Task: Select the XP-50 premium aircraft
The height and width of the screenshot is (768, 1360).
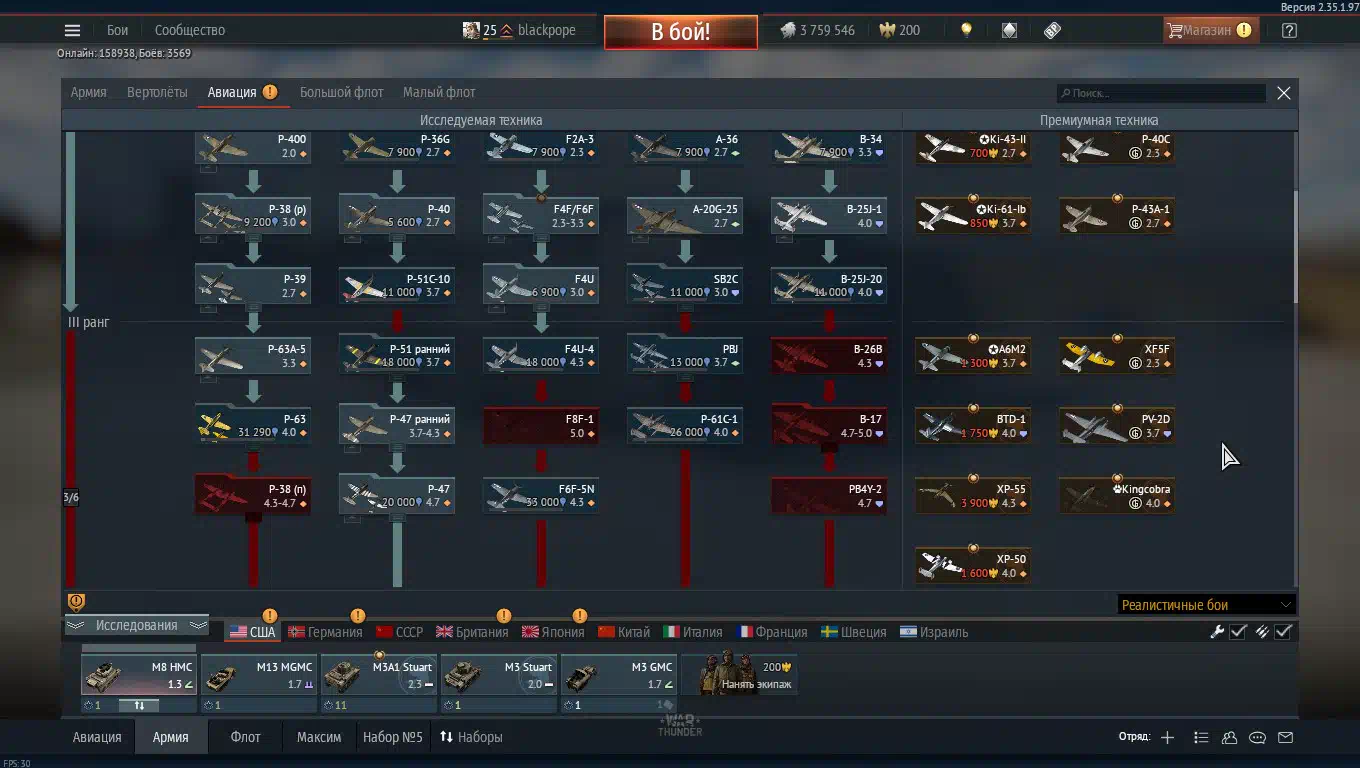Action: click(973, 565)
